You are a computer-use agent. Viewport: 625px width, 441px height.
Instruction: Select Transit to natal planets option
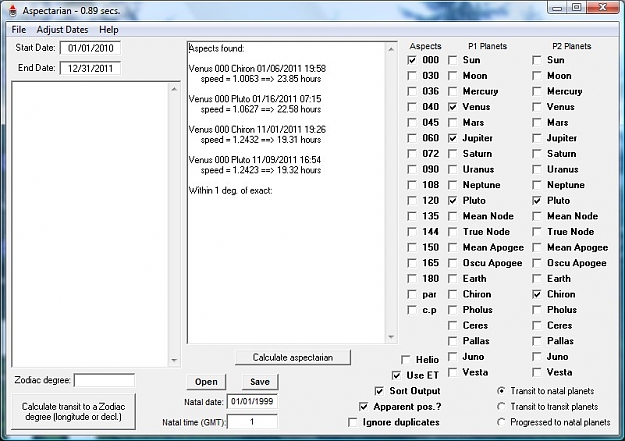click(x=501, y=391)
